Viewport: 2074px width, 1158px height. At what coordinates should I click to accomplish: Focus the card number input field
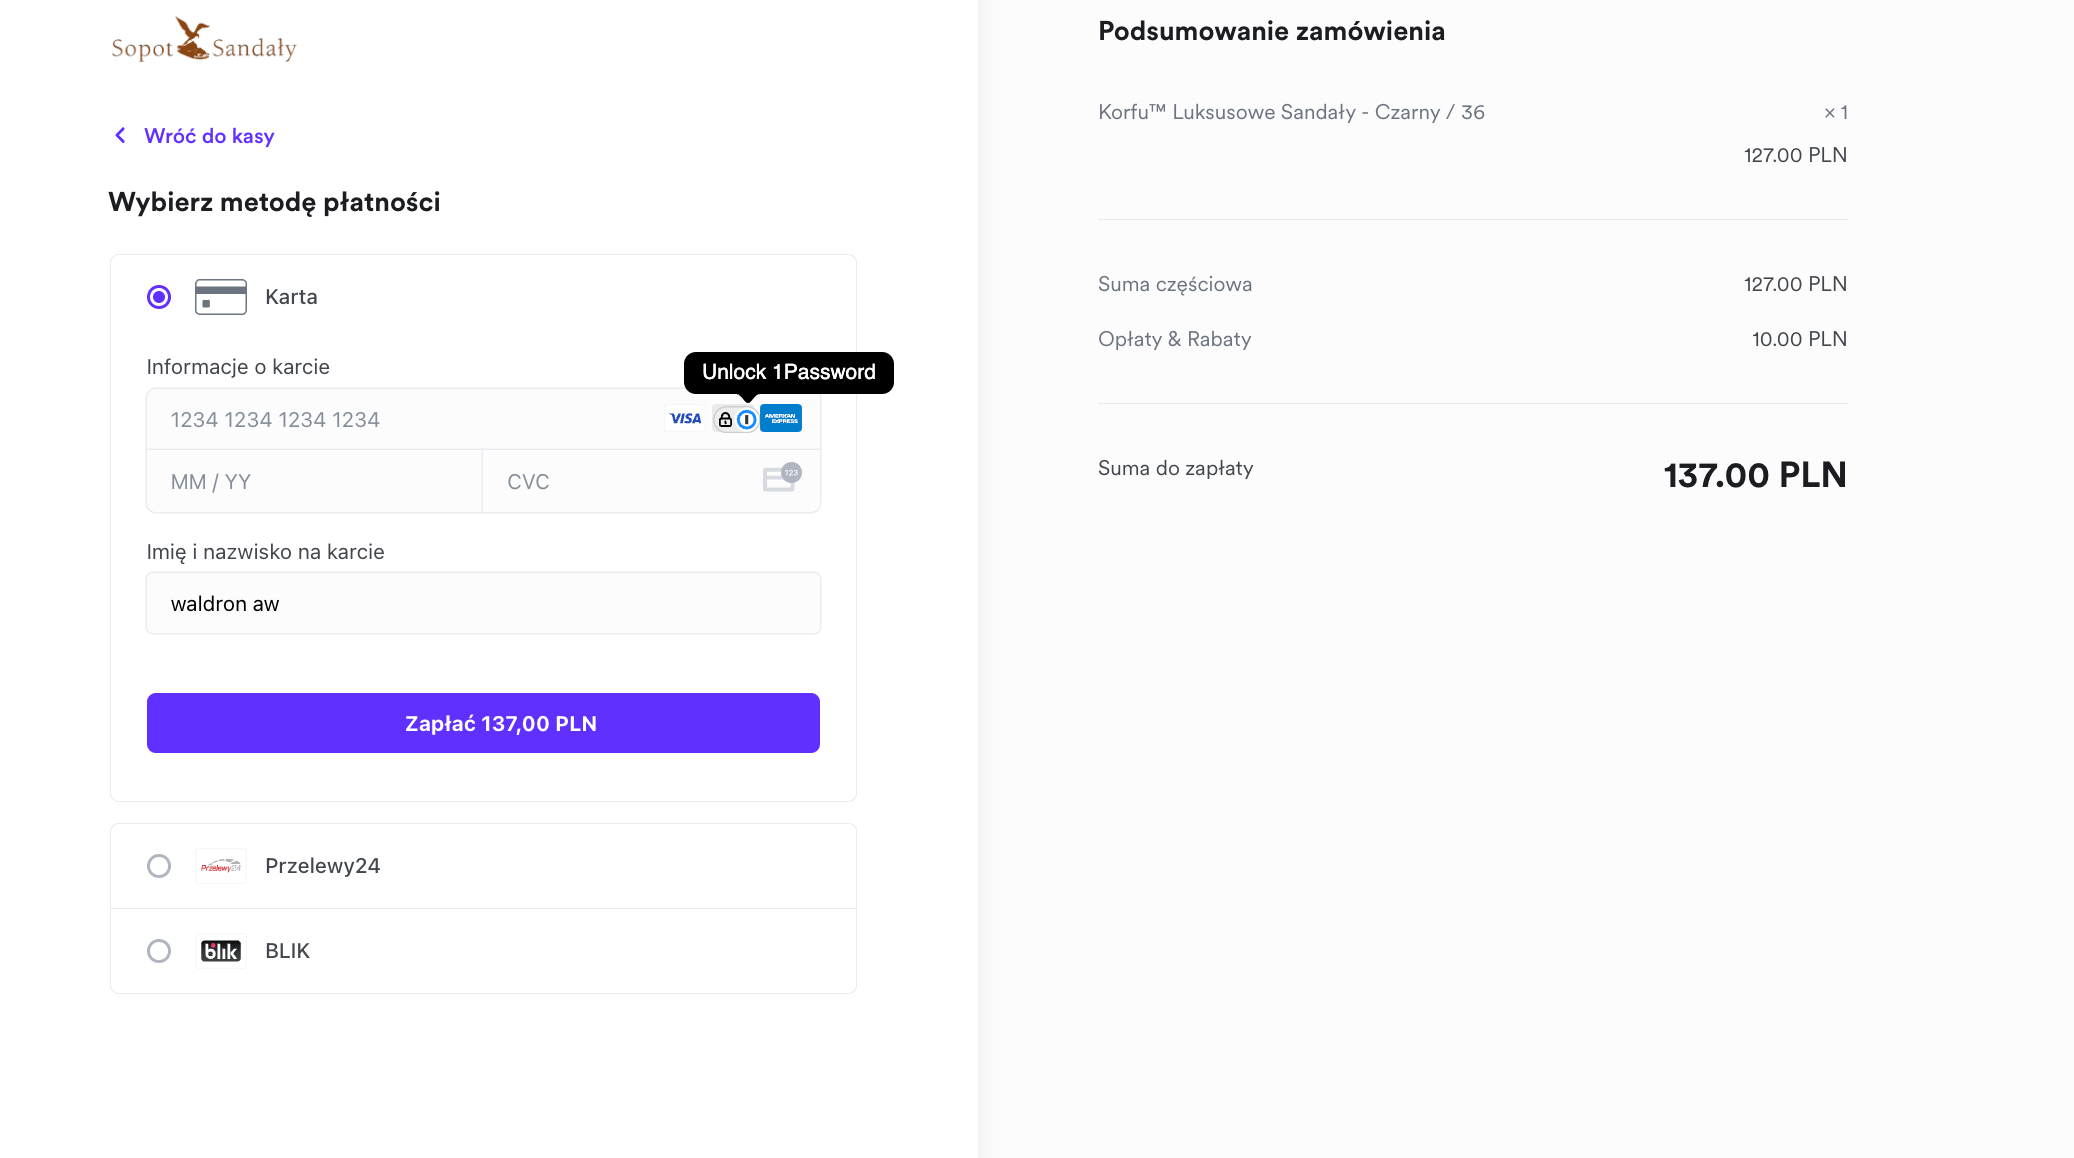[400, 420]
